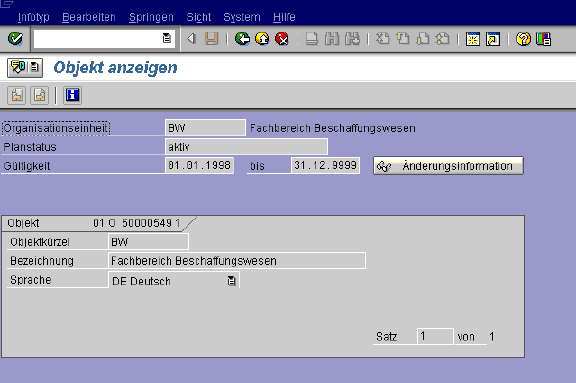
Task: Click the icon button beside Objekt anzeigen title
Action: [x=25, y=68]
